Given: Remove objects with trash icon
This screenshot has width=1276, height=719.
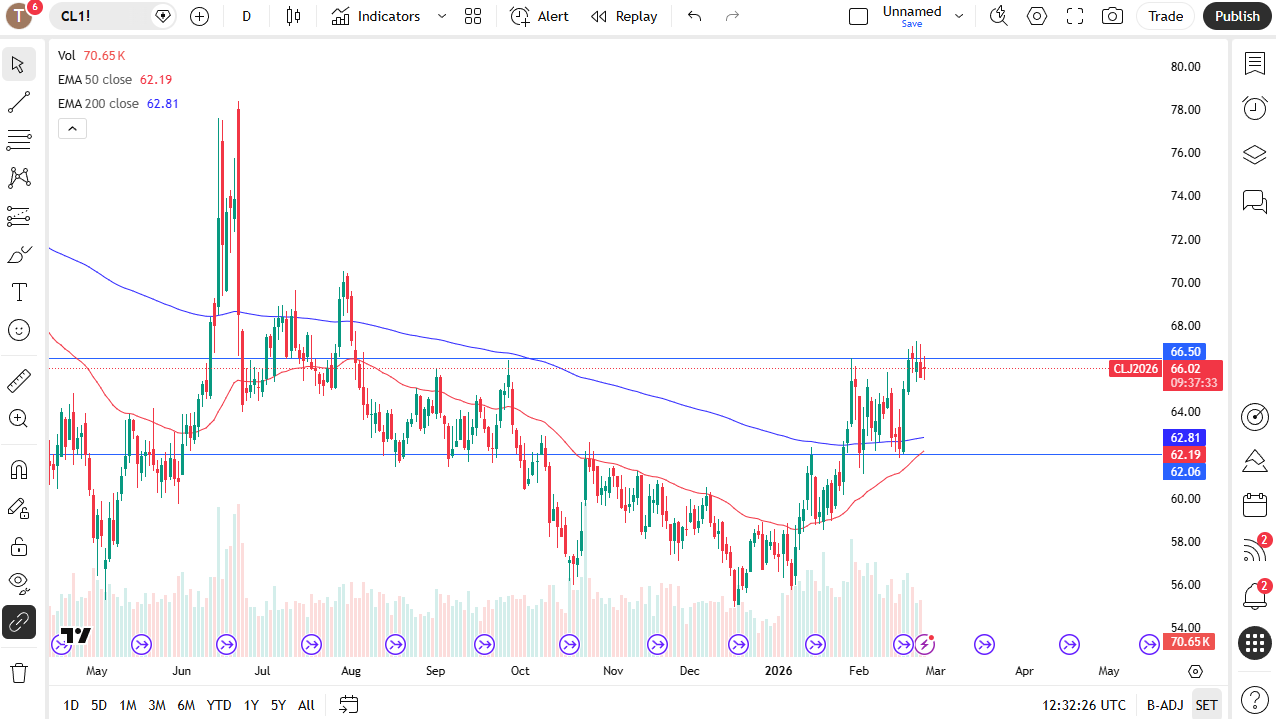Looking at the screenshot, I should (18, 671).
